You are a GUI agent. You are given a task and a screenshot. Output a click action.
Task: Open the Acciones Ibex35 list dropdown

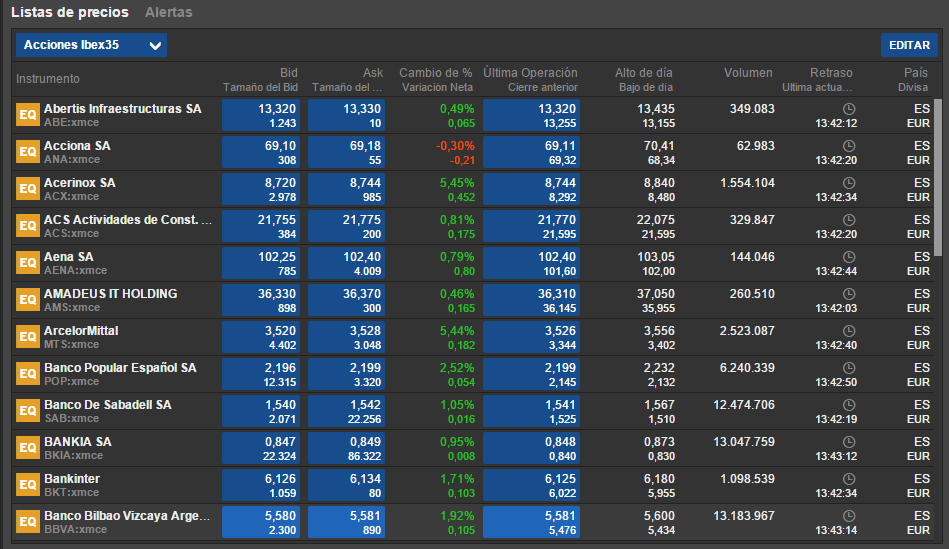pyautogui.click(x=91, y=45)
